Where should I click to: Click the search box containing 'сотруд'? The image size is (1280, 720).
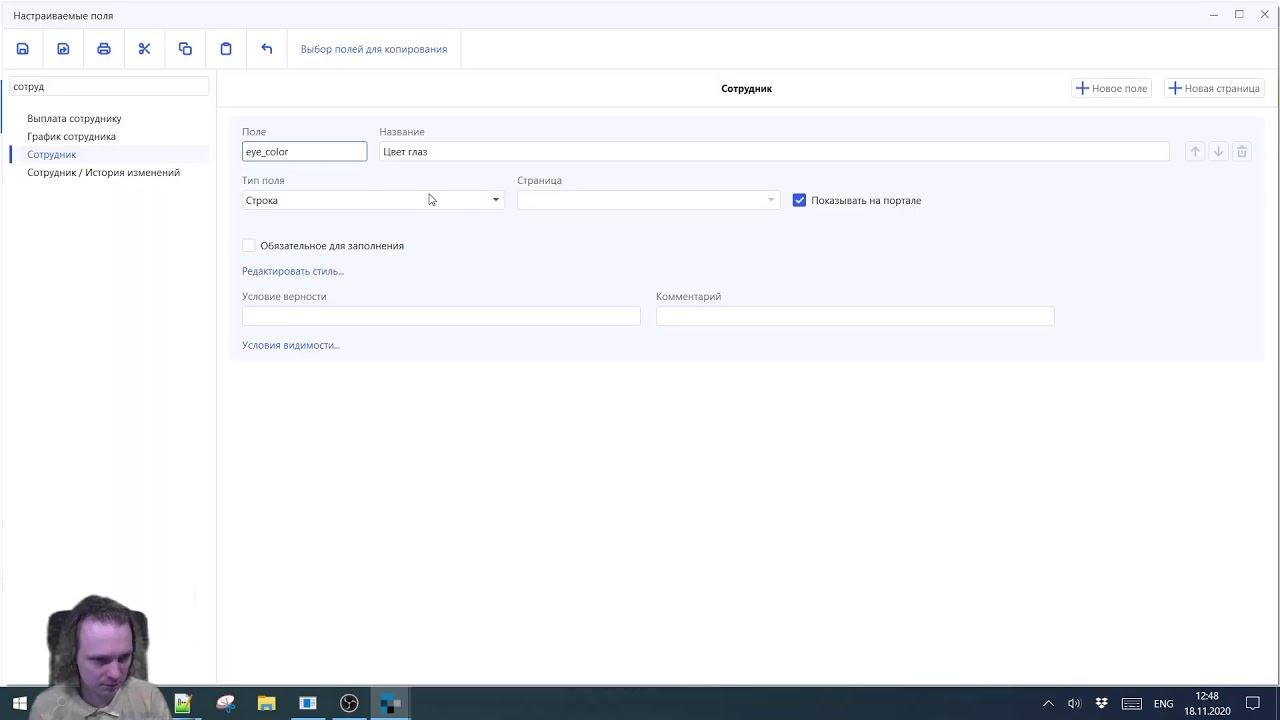(x=109, y=87)
